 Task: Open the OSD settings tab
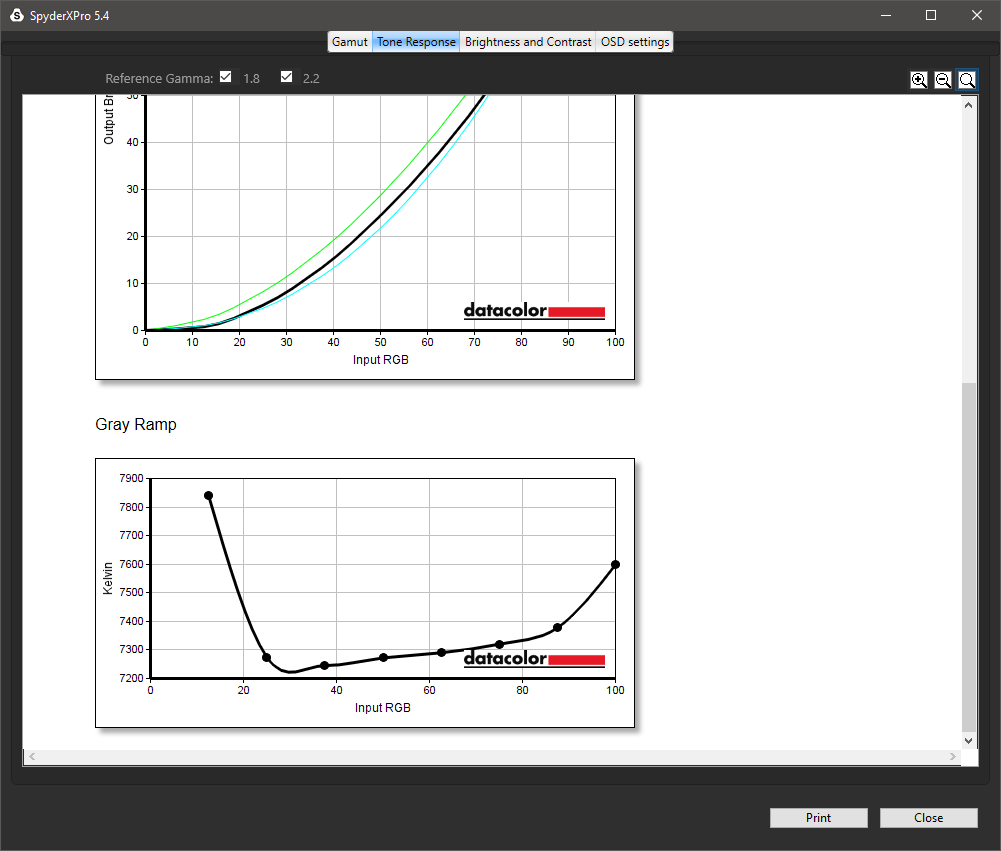coord(635,42)
